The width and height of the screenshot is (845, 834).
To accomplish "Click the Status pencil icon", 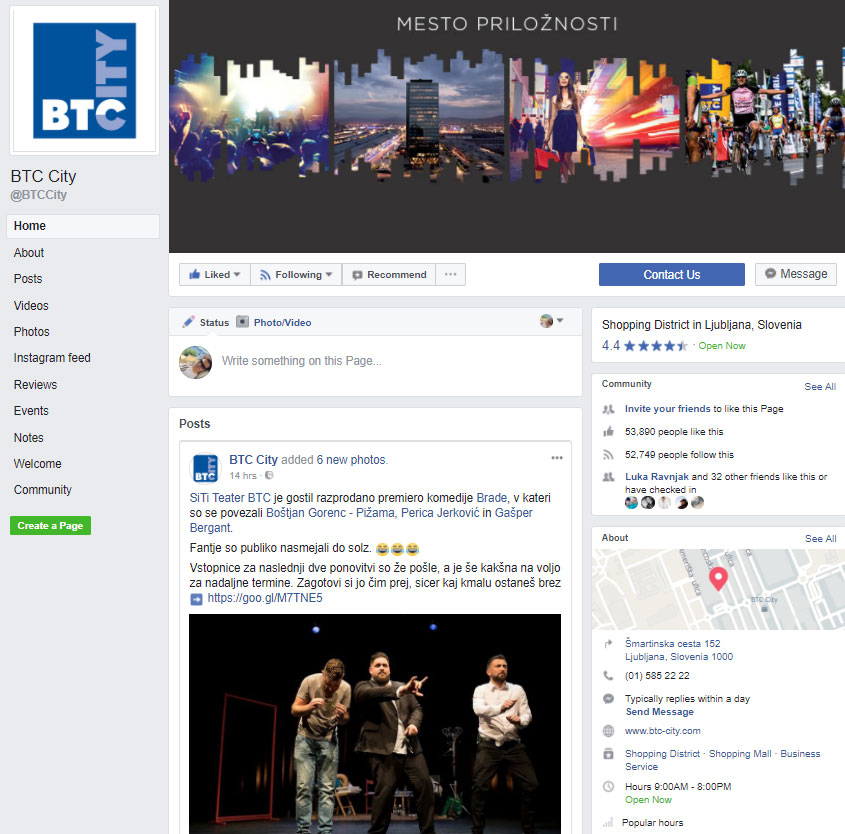I will pos(188,322).
